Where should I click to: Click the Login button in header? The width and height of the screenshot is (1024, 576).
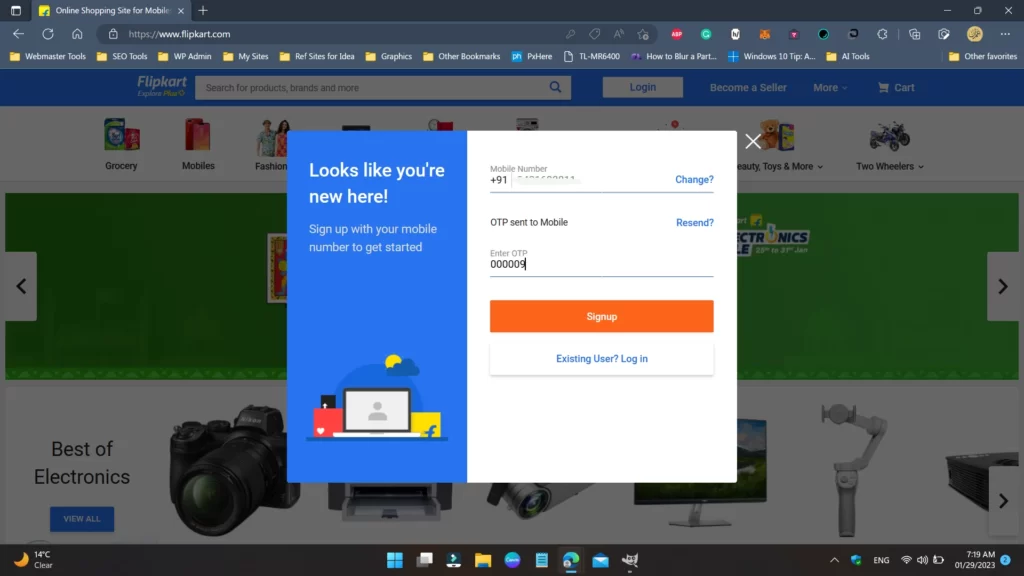(643, 87)
